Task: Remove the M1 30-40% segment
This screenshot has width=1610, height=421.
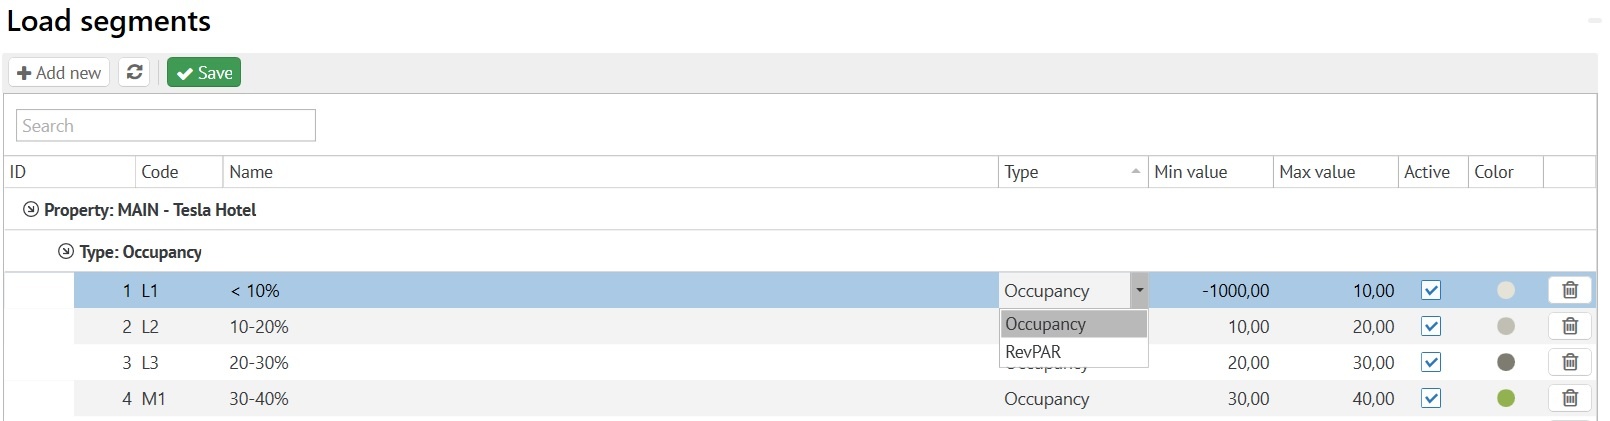Action: click(1569, 398)
